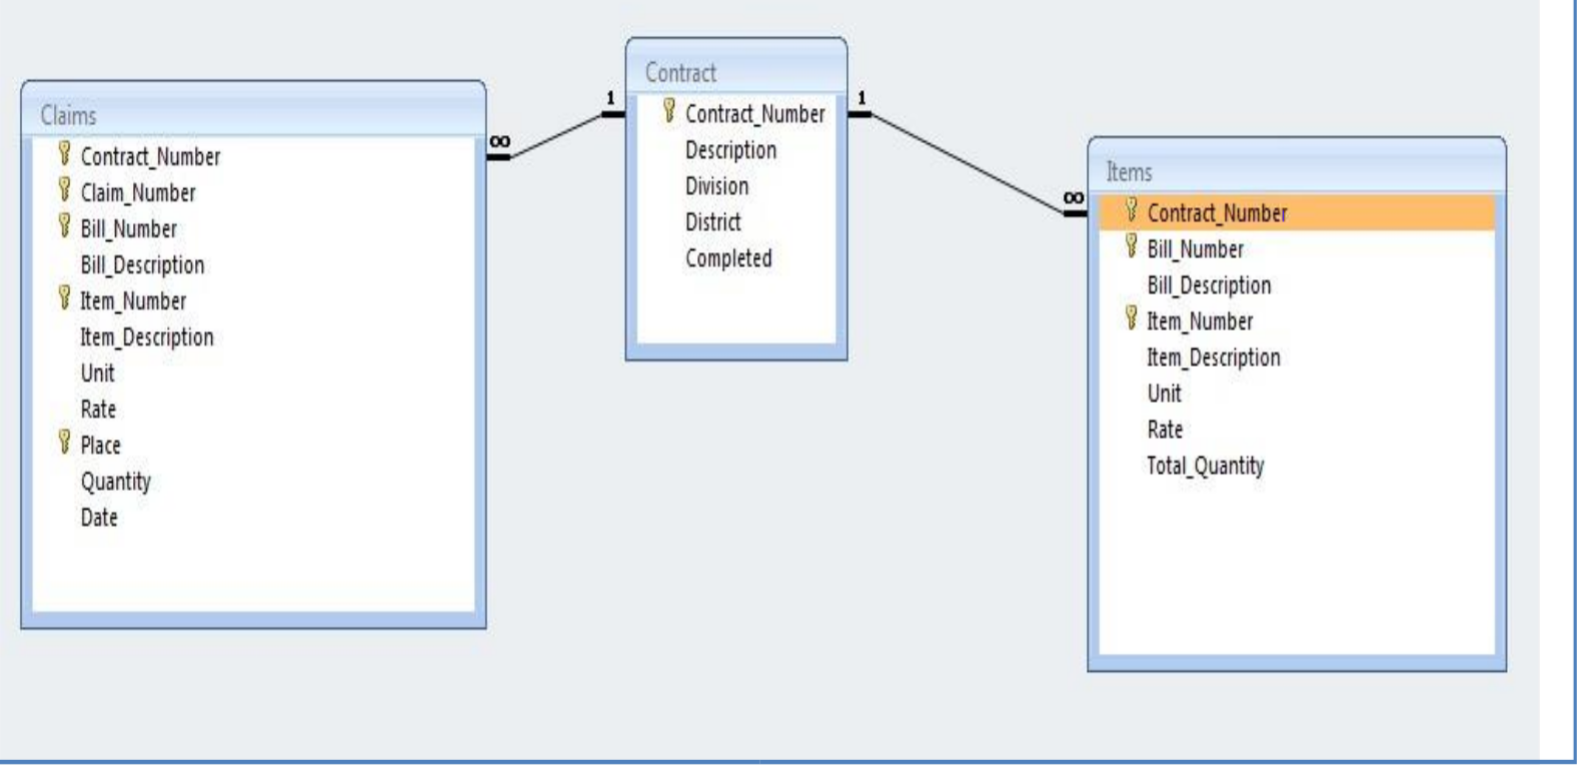Select Bill_Description field in Claims table

tap(142, 265)
